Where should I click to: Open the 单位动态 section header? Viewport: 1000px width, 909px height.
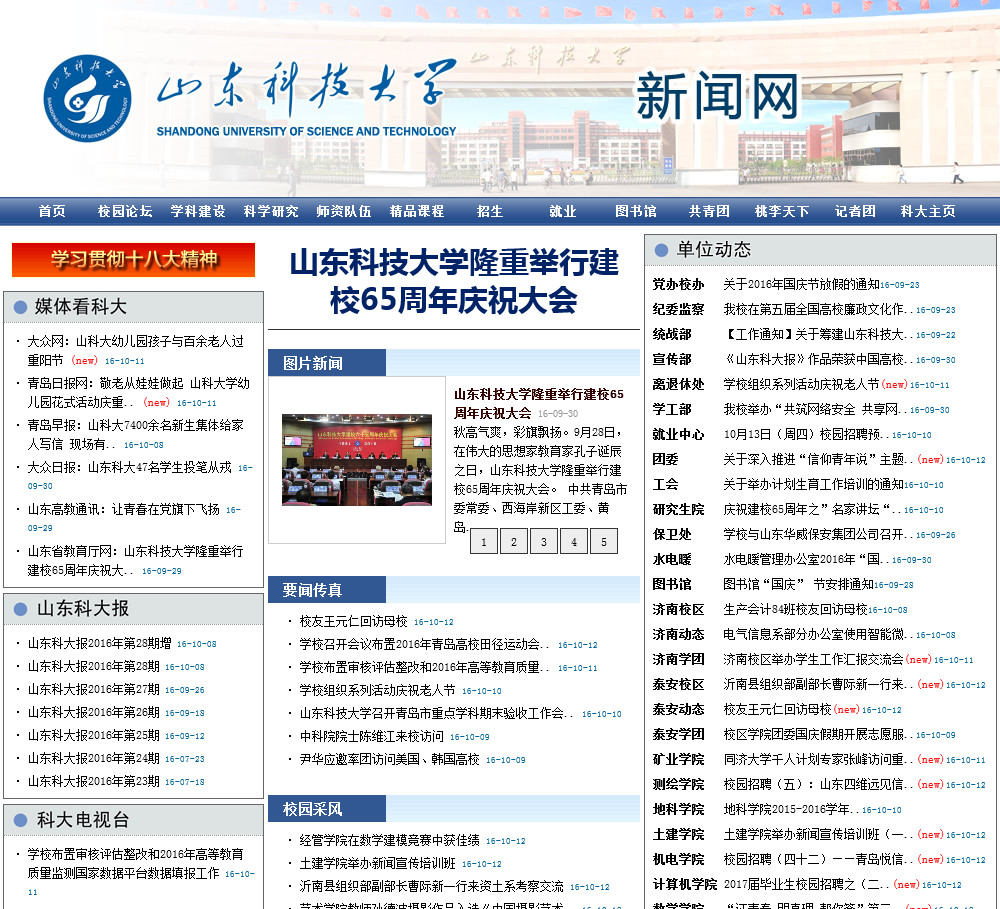click(714, 249)
